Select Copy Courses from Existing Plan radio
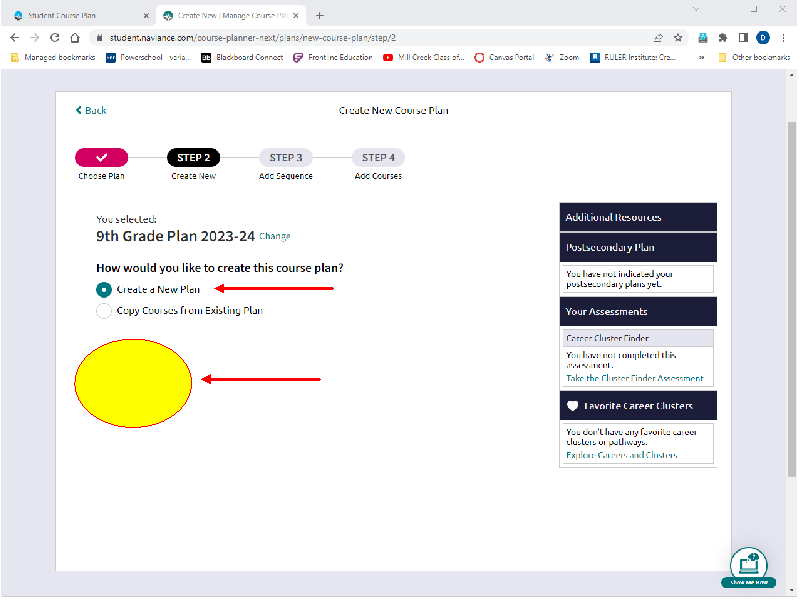Screen dimensions: 800x600 pyautogui.click(x=104, y=311)
